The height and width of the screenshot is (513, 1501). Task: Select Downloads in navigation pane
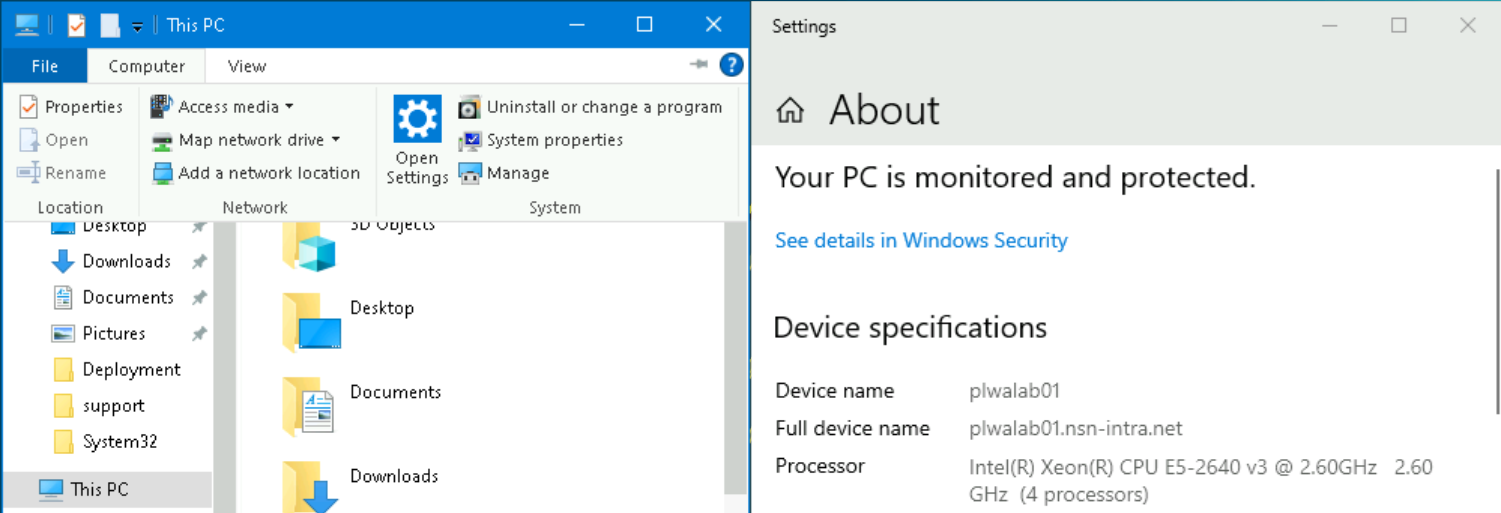click(126, 261)
